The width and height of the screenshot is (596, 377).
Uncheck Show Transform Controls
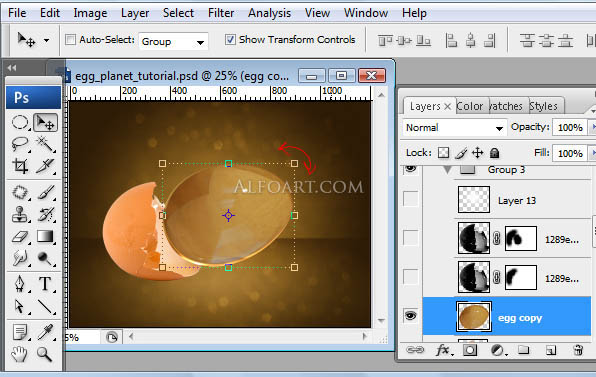coord(230,40)
